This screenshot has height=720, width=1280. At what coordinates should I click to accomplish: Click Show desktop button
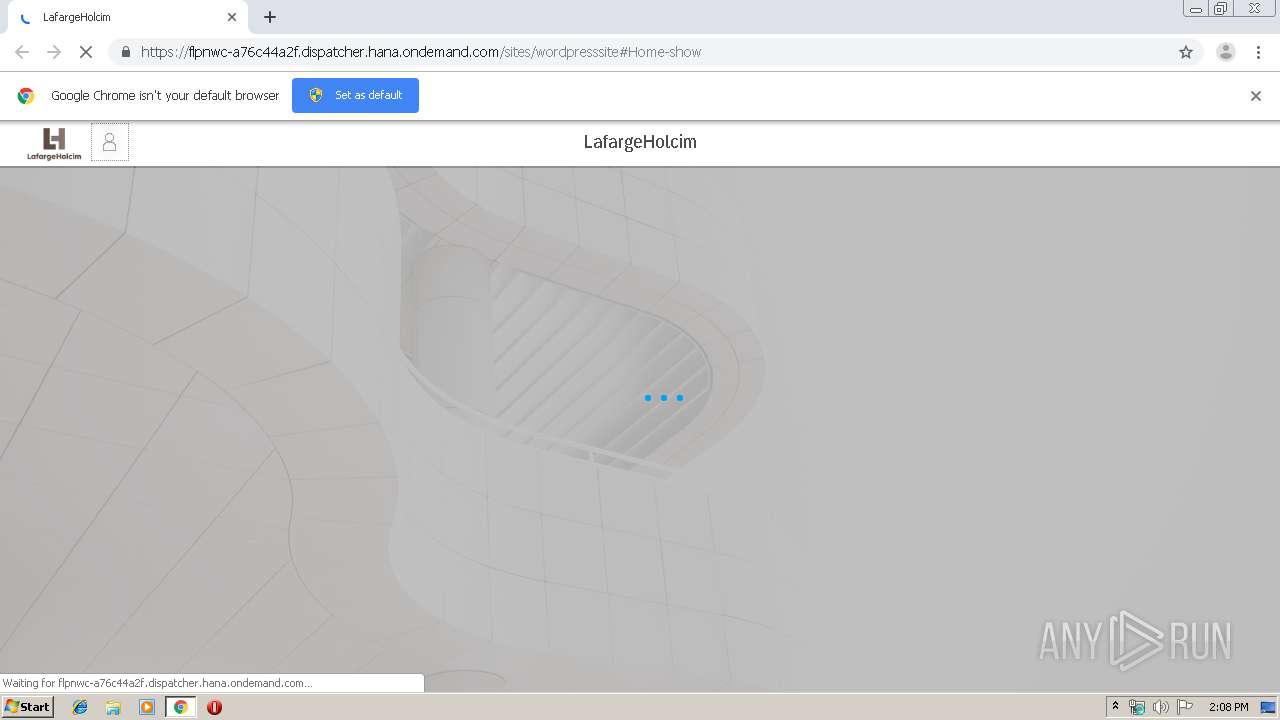pyautogui.click(x=1269, y=707)
